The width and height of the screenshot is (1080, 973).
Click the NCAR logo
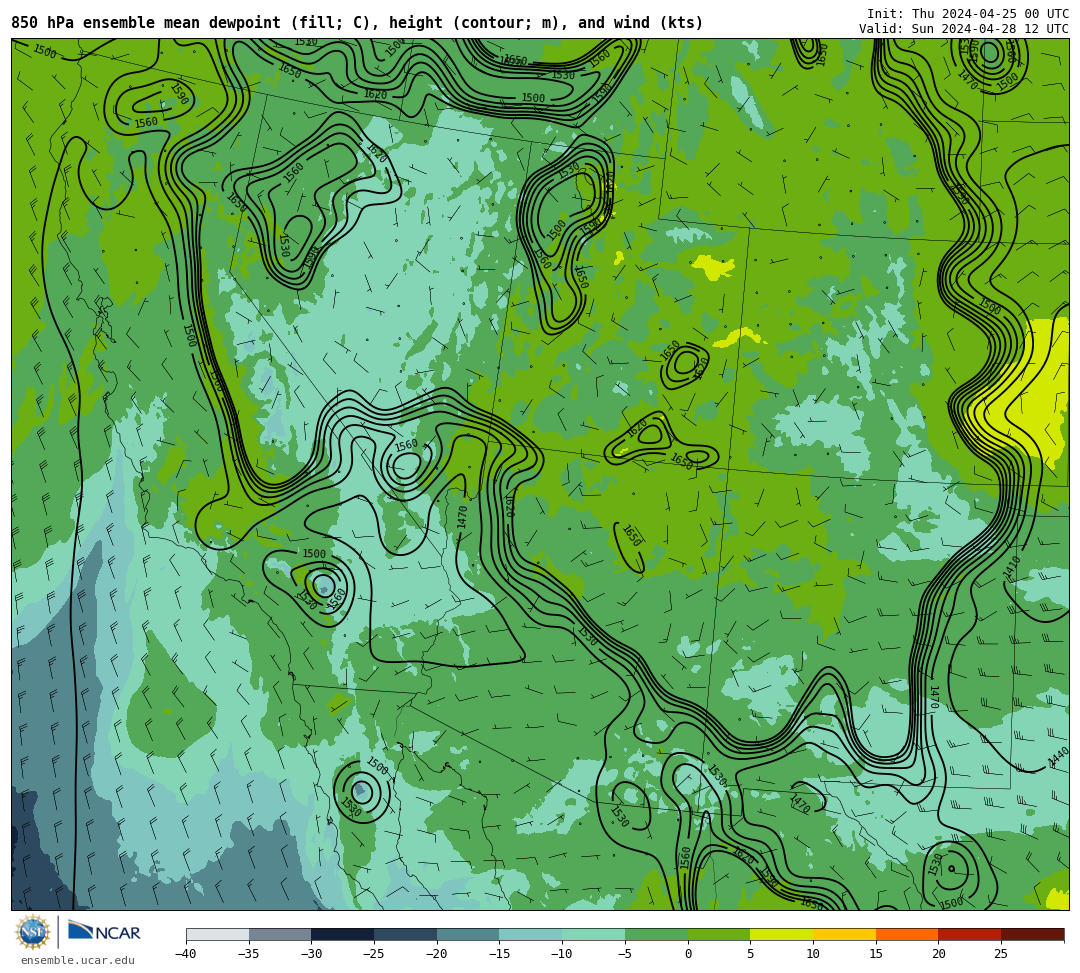pyautogui.click(x=104, y=932)
